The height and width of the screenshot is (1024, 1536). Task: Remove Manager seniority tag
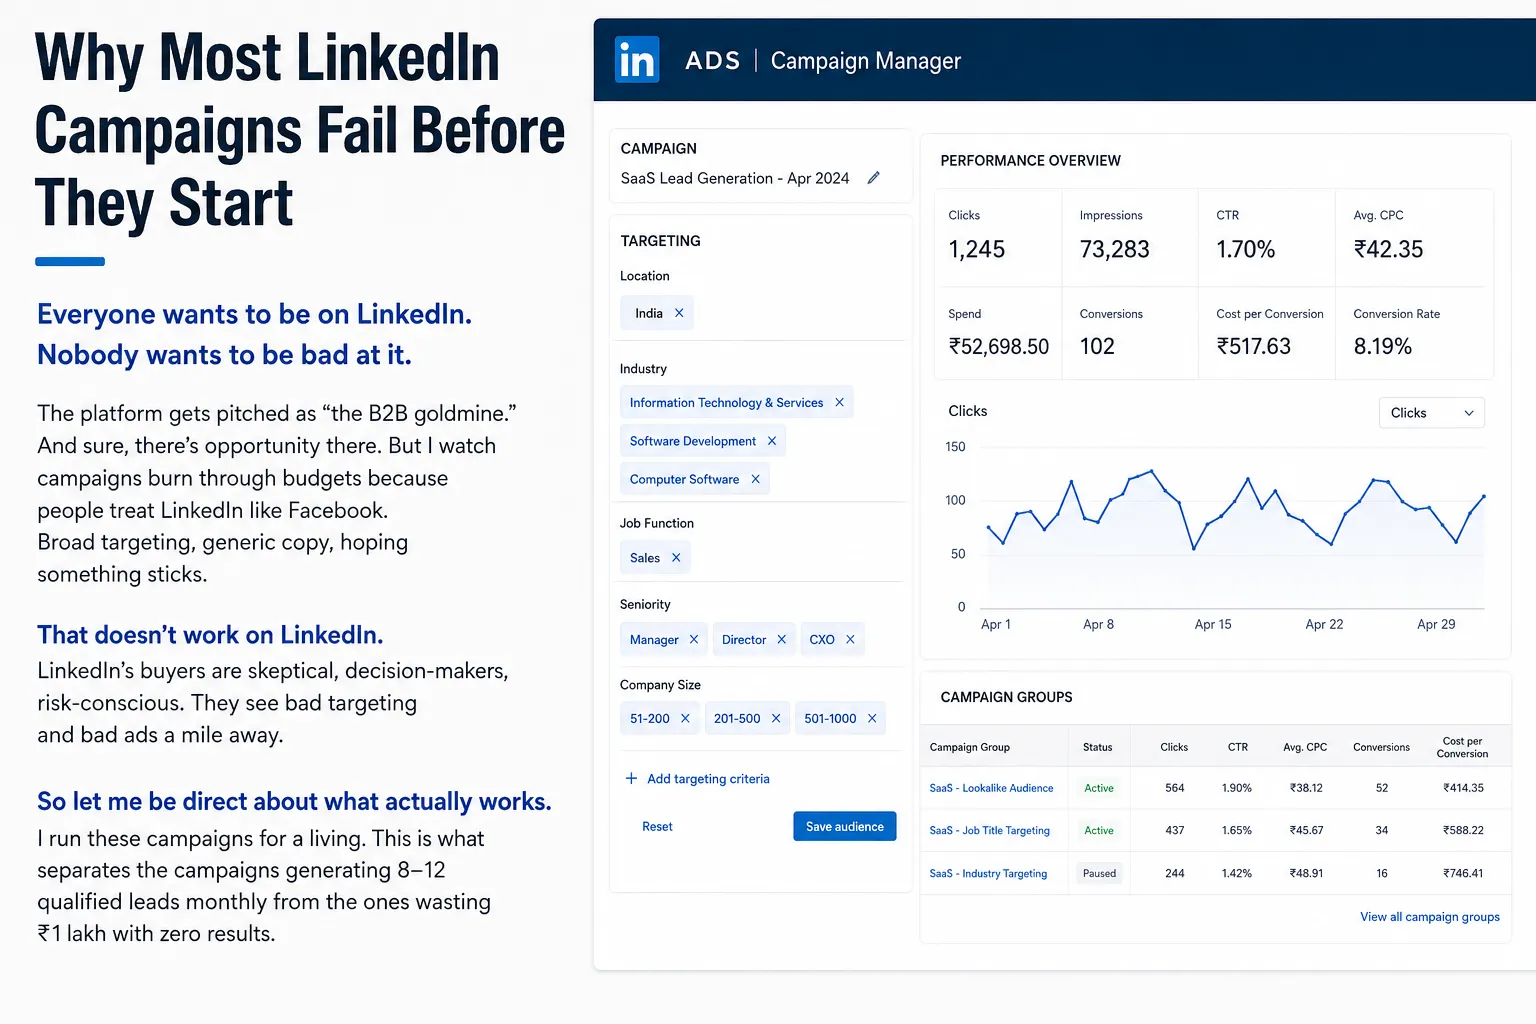coord(694,640)
